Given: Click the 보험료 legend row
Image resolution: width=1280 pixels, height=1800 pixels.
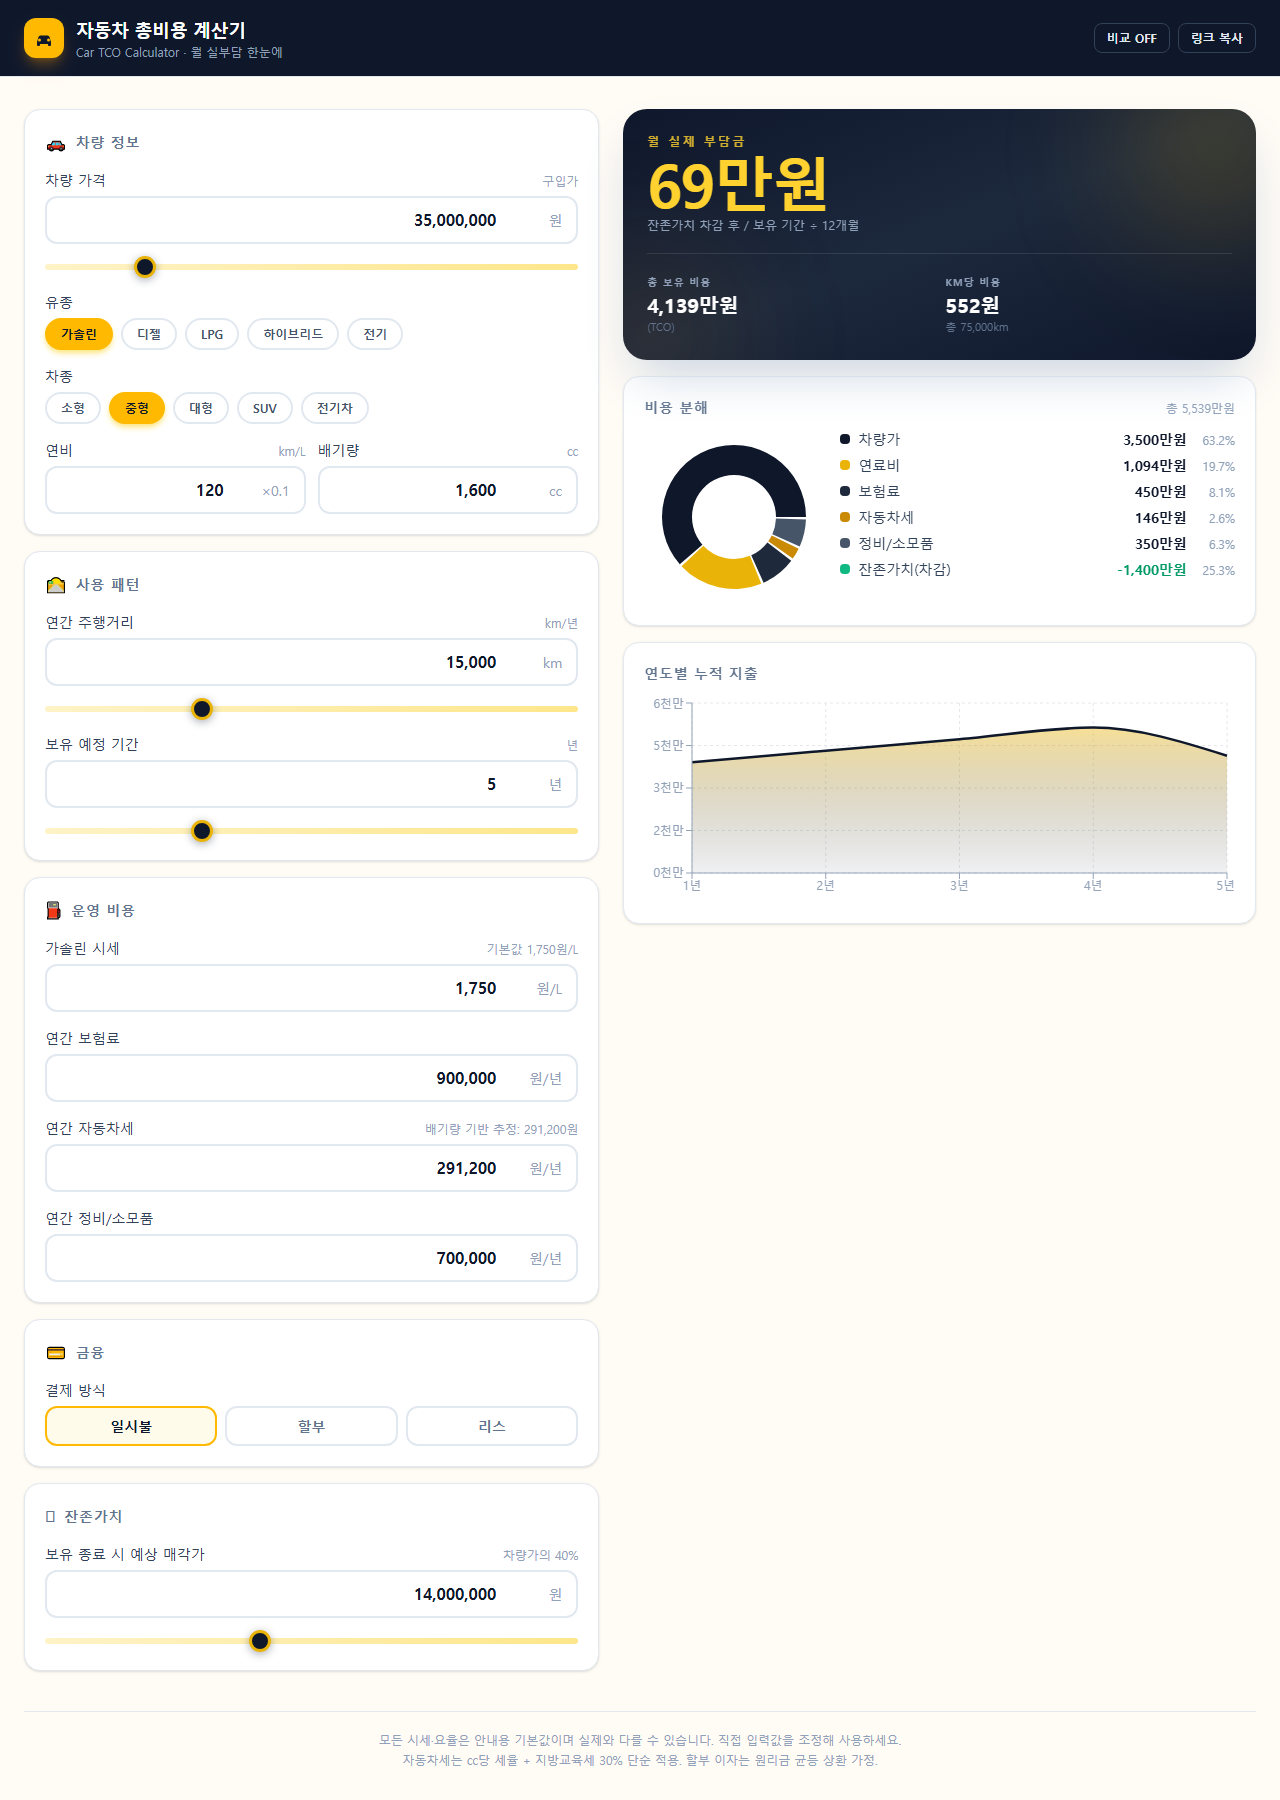Looking at the screenshot, I should coord(1037,492).
